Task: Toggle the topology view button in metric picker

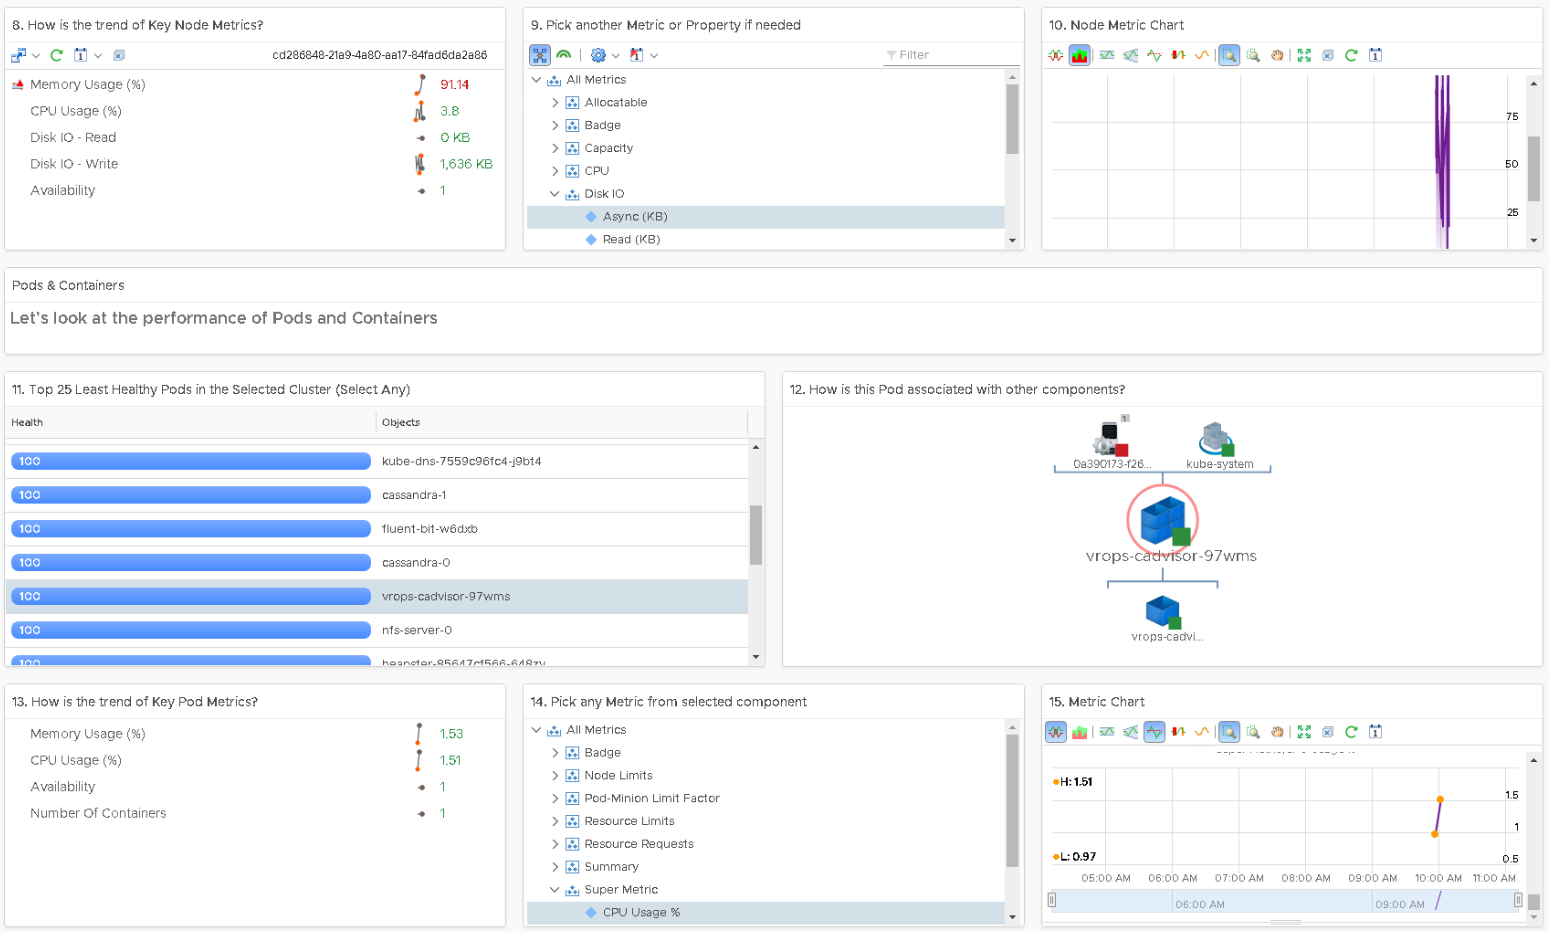Action: pos(540,56)
